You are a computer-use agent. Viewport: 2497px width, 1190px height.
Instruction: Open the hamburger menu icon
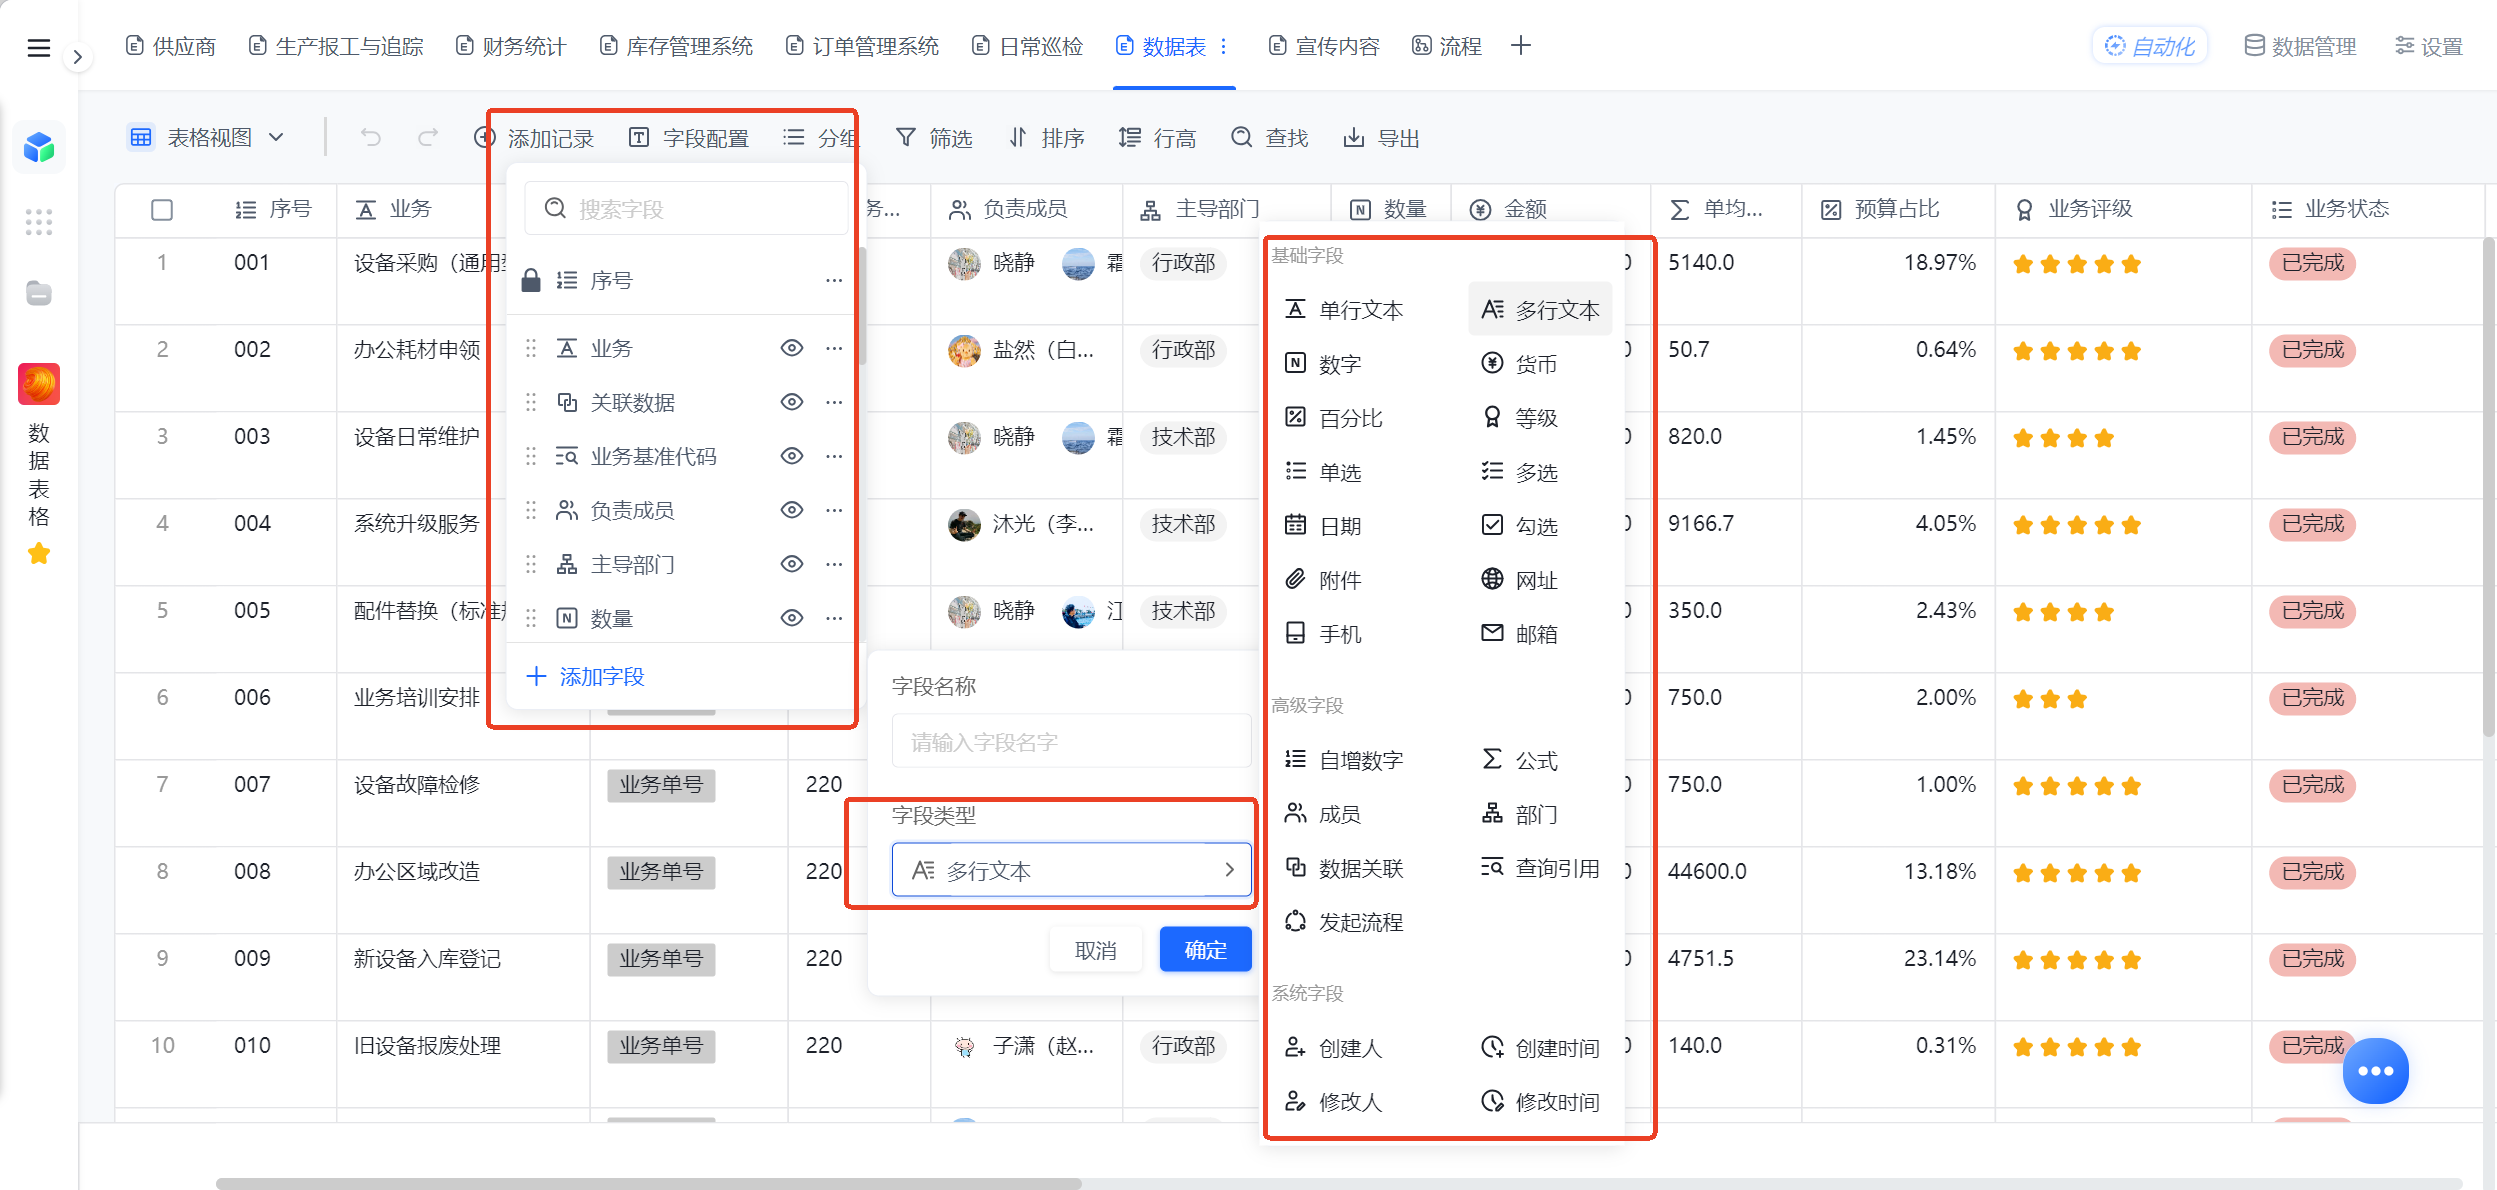coord(38,47)
